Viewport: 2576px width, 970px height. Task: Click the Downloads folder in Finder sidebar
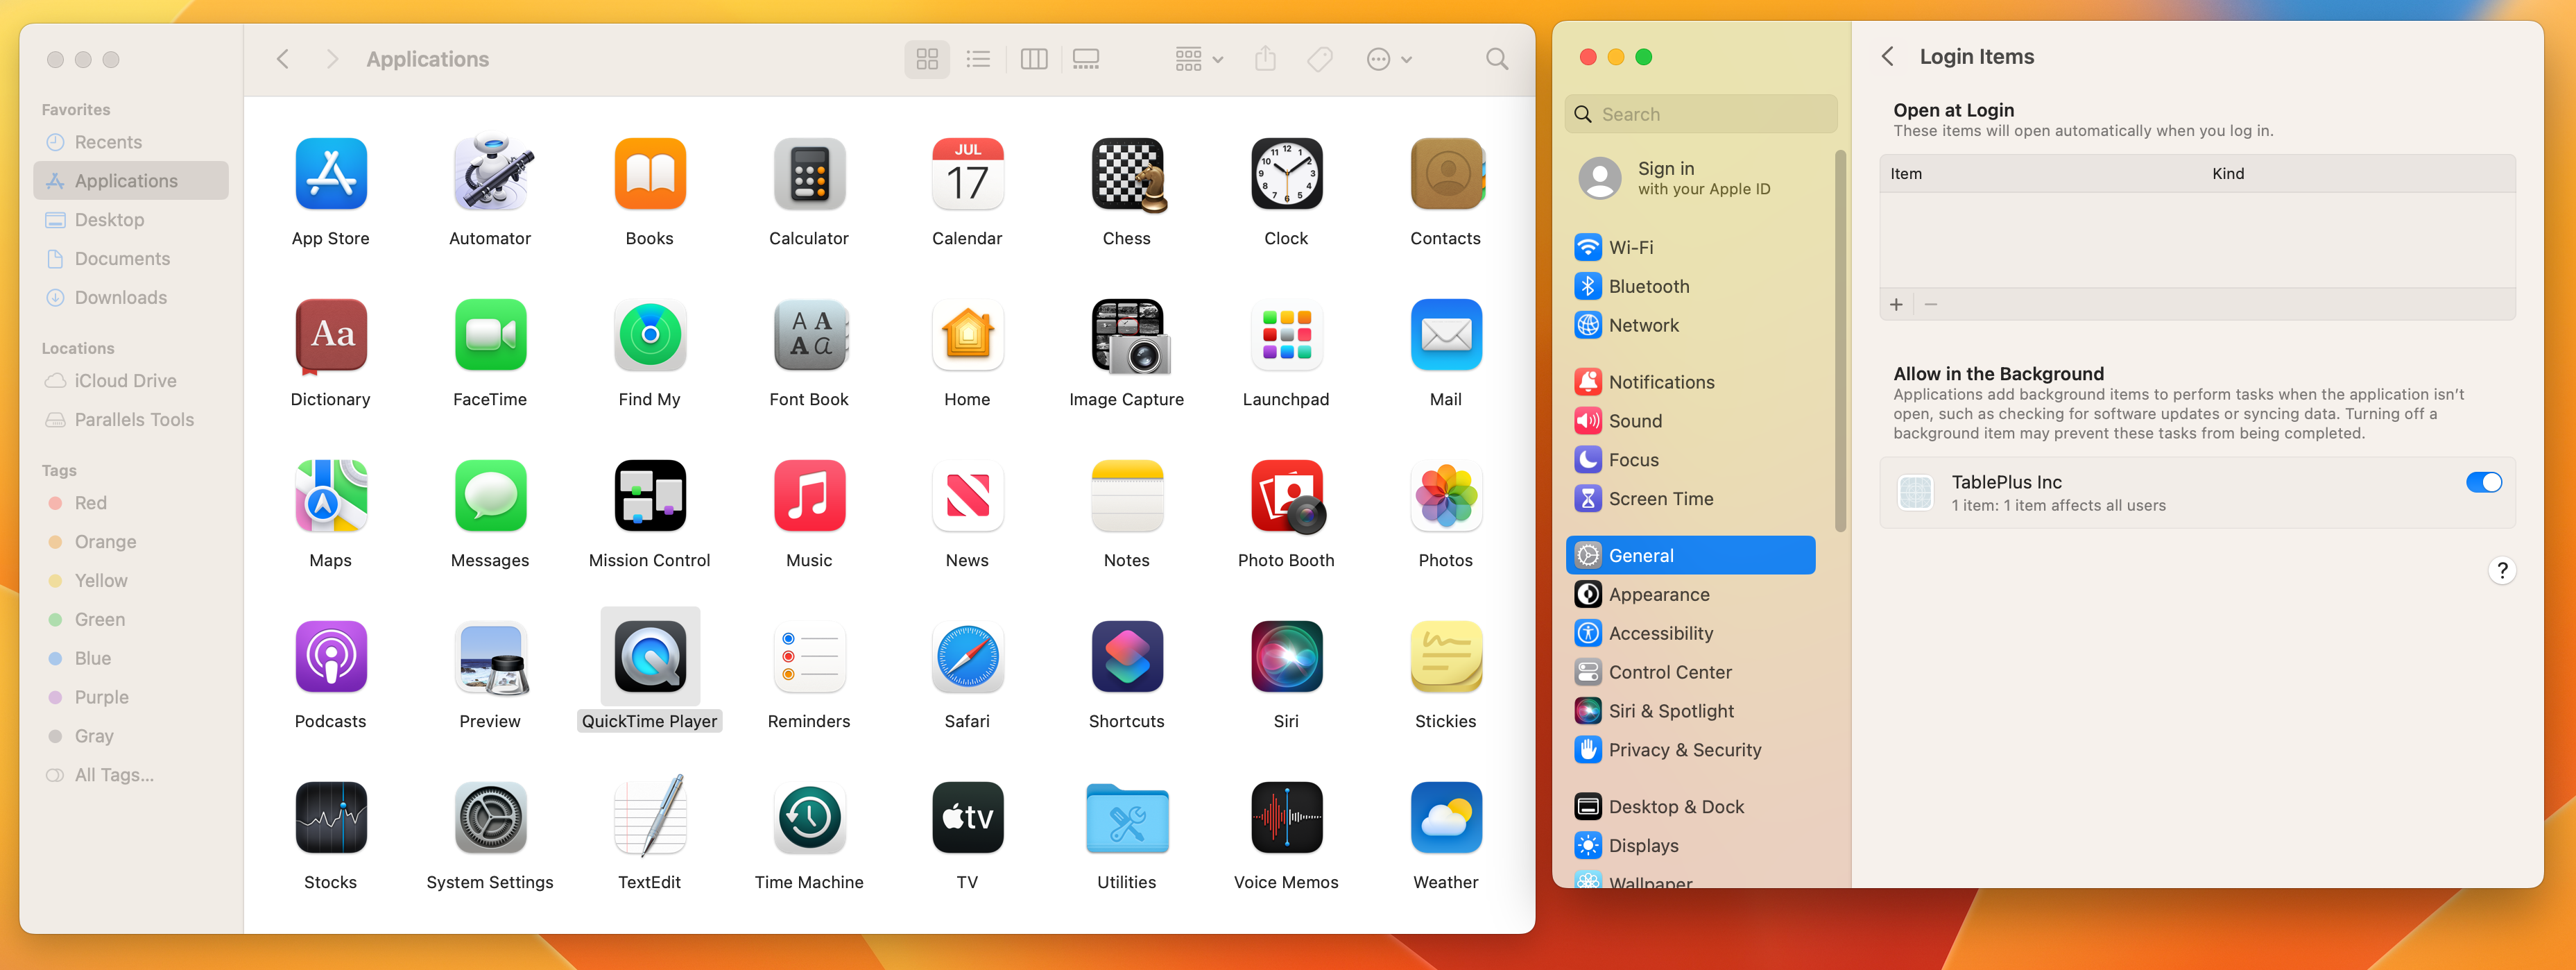point(120,297)
